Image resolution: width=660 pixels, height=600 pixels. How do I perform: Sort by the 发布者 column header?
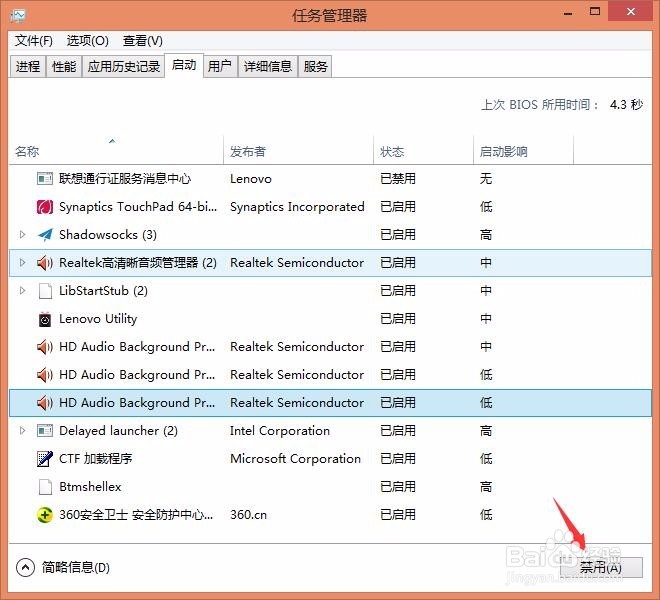pyautogui.click(x=298, y=151)
